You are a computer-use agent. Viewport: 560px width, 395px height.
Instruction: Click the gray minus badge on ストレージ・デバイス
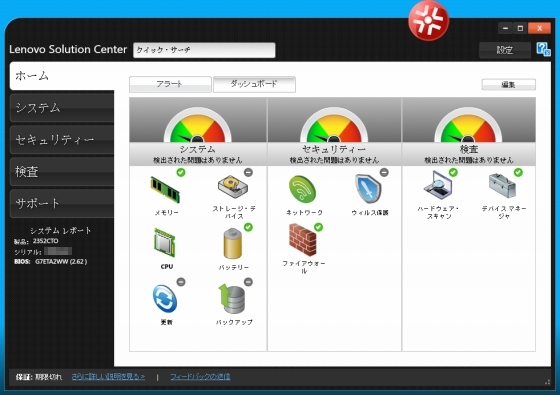click(x=248, y=172)
